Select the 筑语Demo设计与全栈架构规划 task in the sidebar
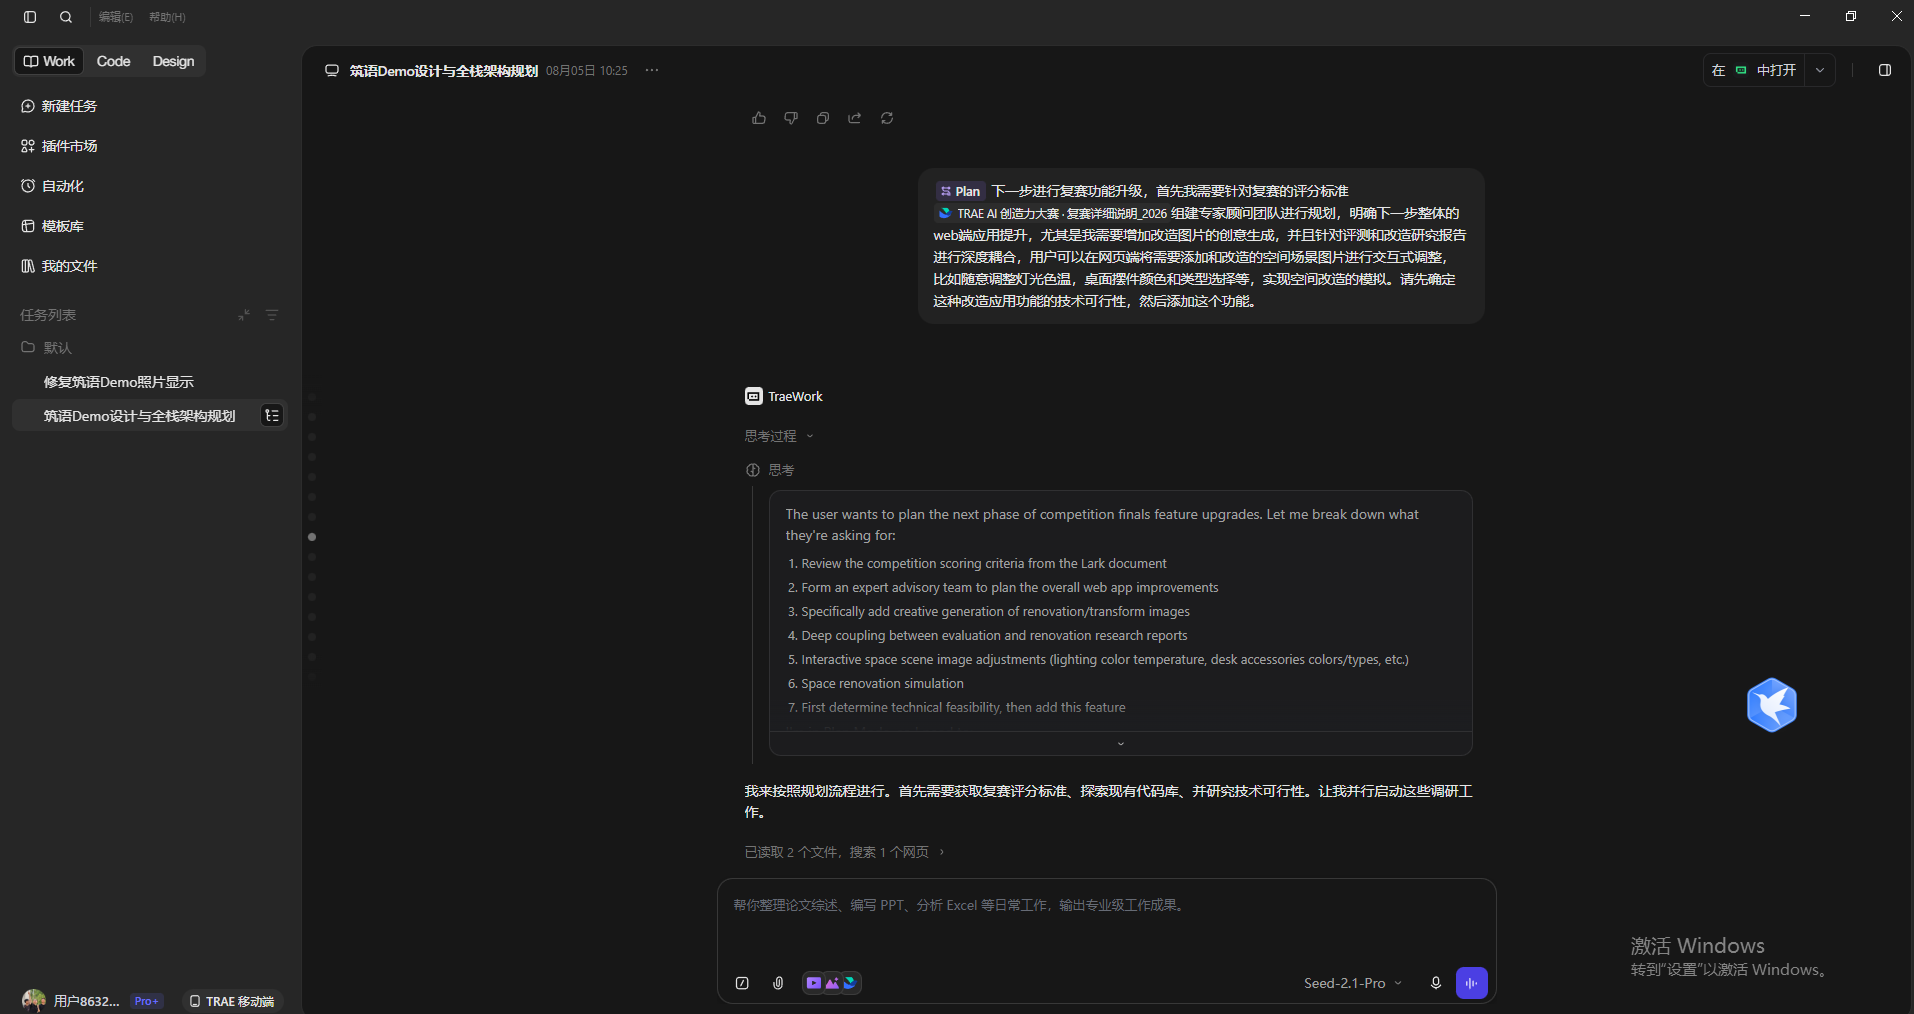This screenshot has height=1014, width=1914. coord(140,416)
